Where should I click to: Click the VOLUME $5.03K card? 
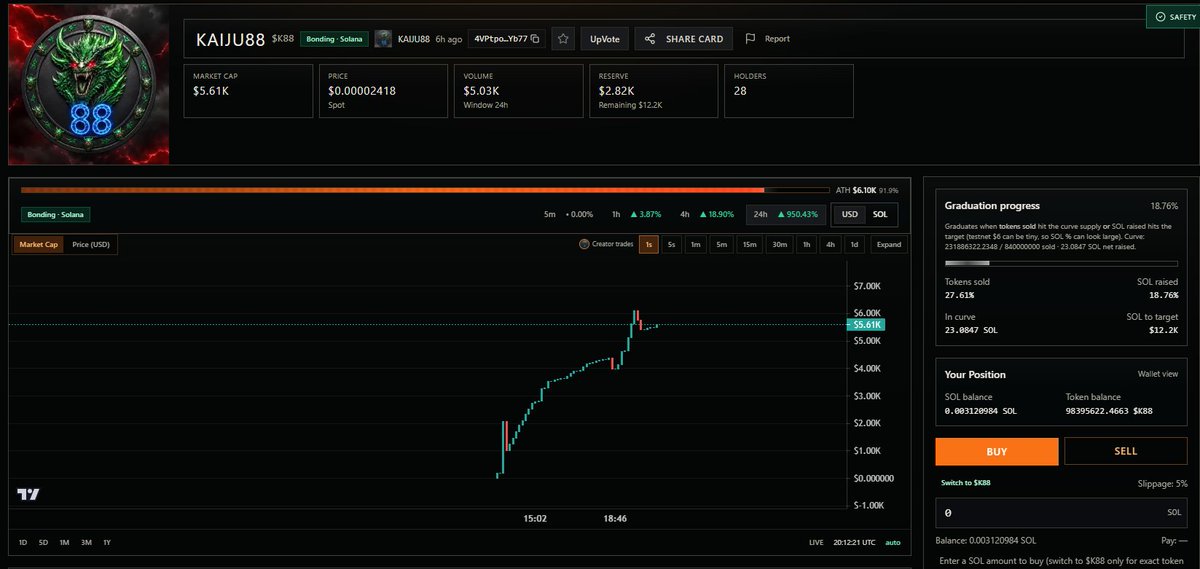pos(518,91)
